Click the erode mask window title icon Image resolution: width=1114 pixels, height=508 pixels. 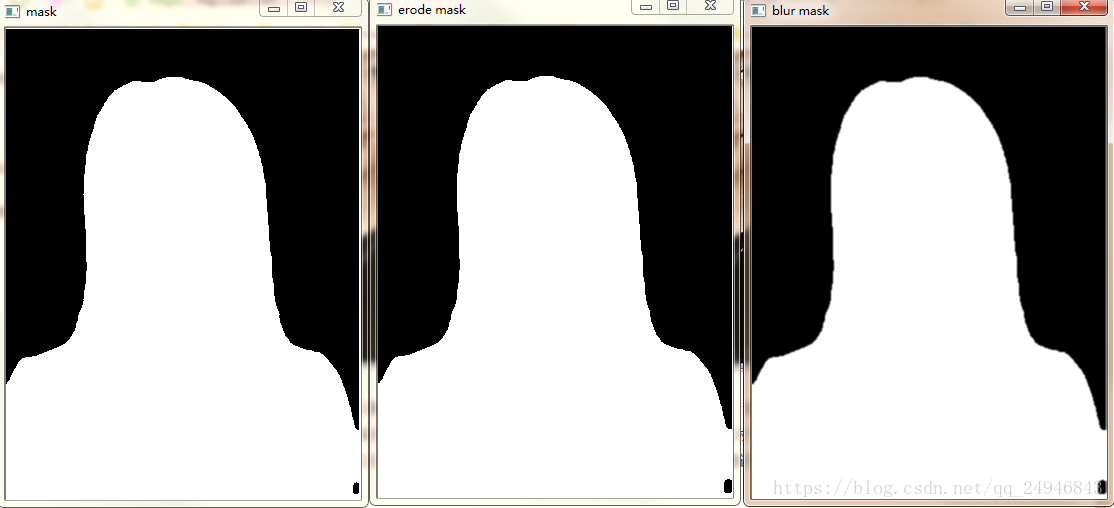coord(384,10)
